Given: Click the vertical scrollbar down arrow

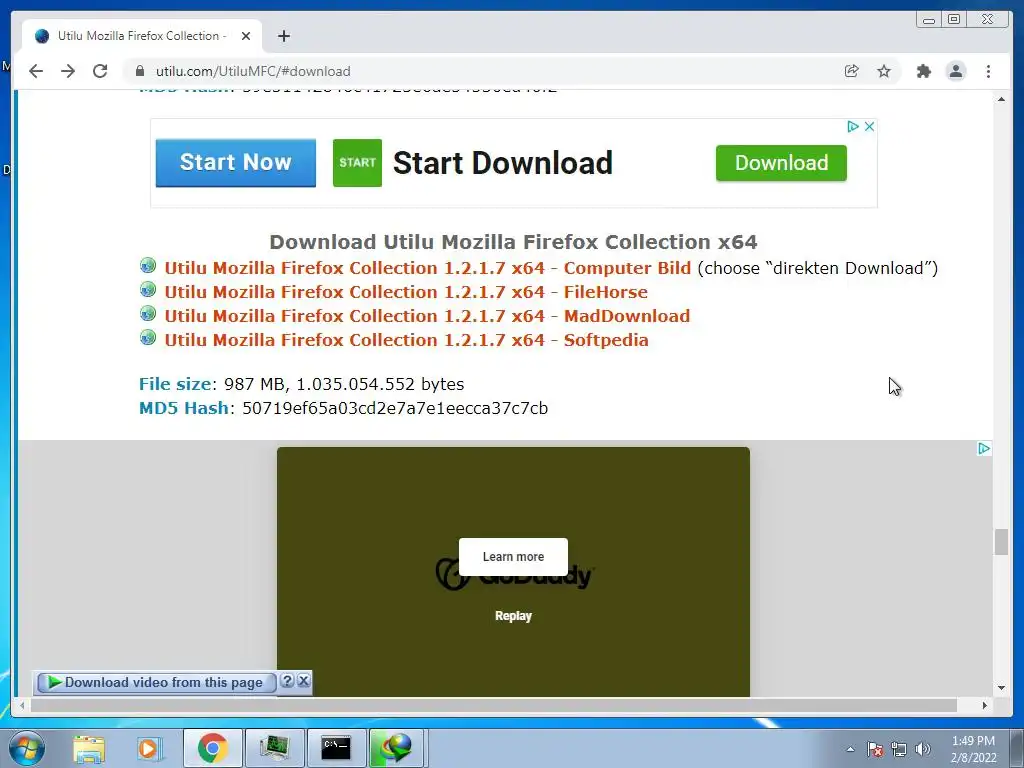Looking at the screenshot, I should [x=1001, y=688].
